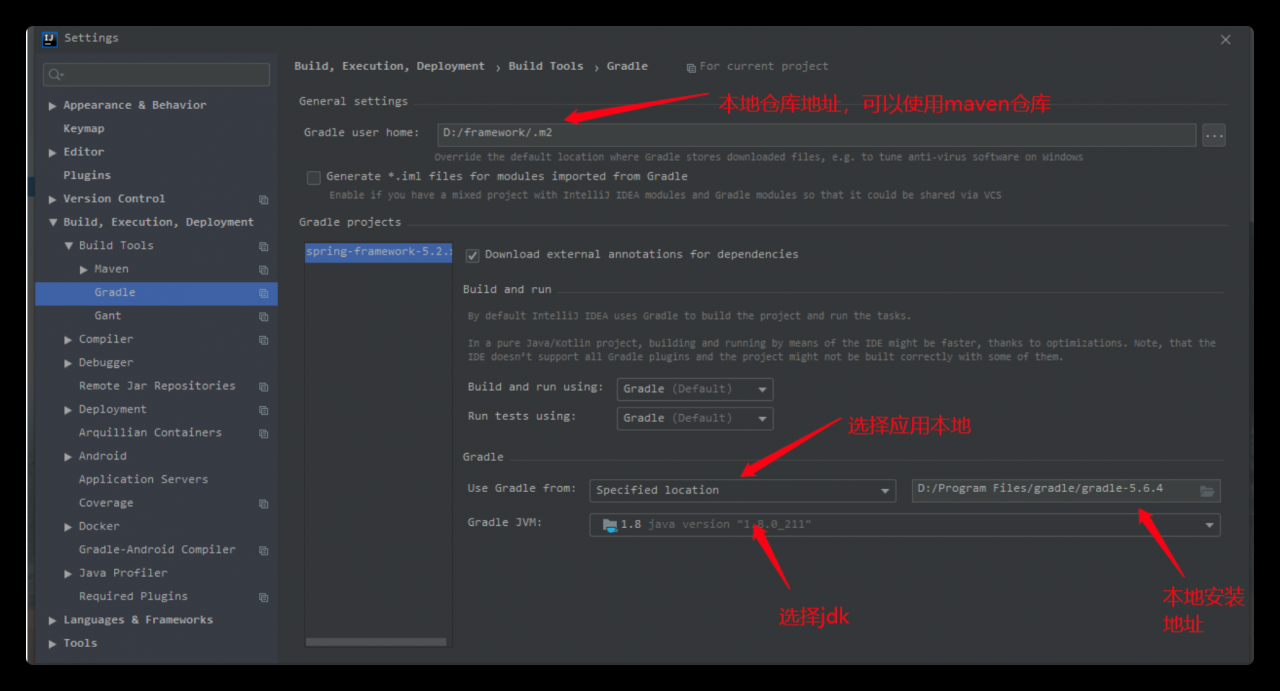Uncheck Download external annotations for dependencies

click(x=473, y=255)
